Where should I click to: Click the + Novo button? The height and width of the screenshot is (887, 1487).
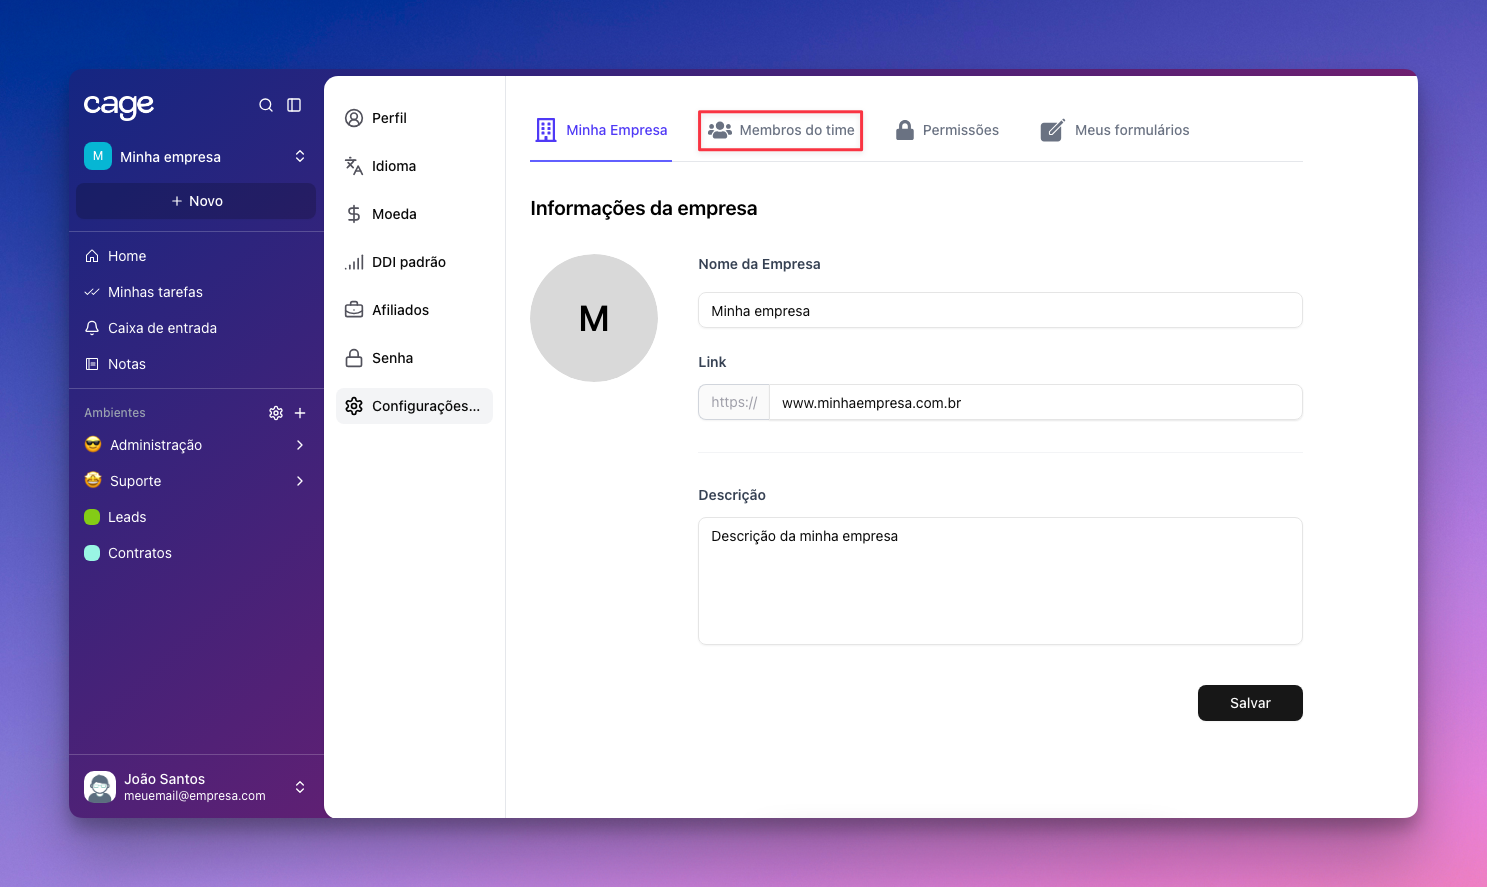coord(196,201)
